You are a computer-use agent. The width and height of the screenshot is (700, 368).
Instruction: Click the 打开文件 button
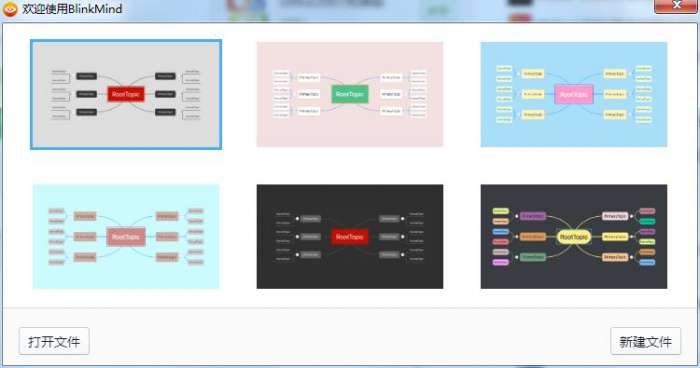[x=54, y=341]
